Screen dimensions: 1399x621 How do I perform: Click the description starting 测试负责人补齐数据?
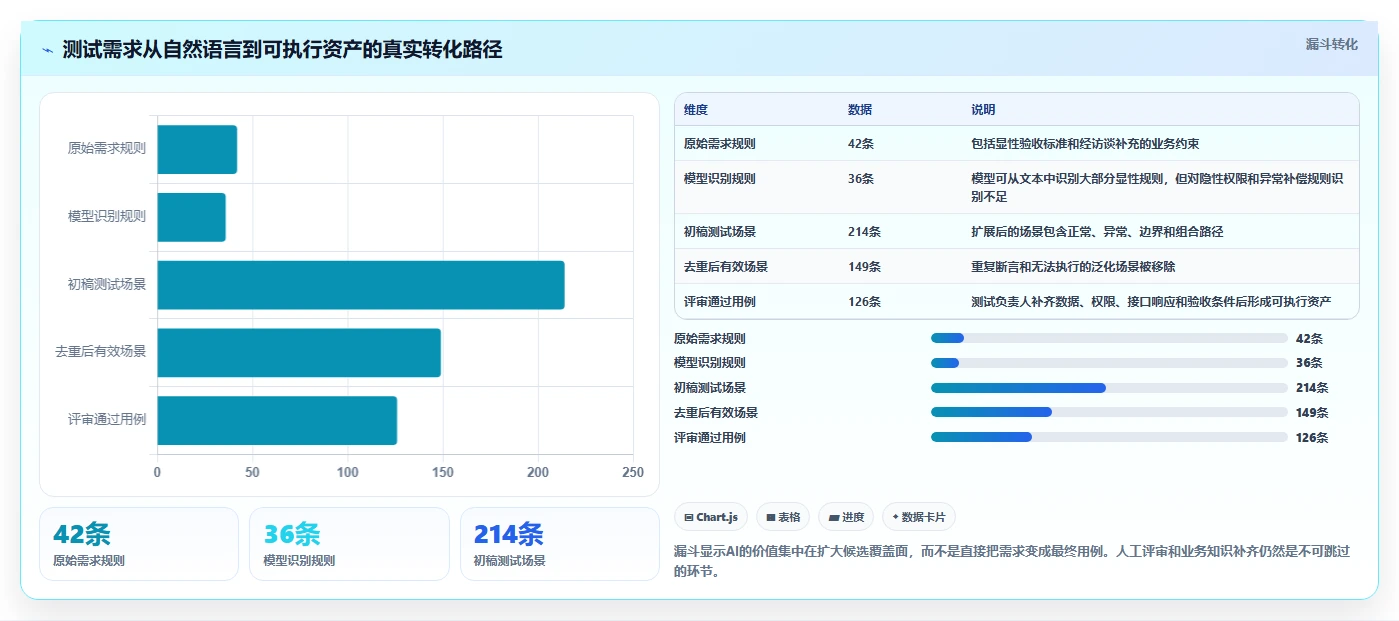pos(1151,302)
